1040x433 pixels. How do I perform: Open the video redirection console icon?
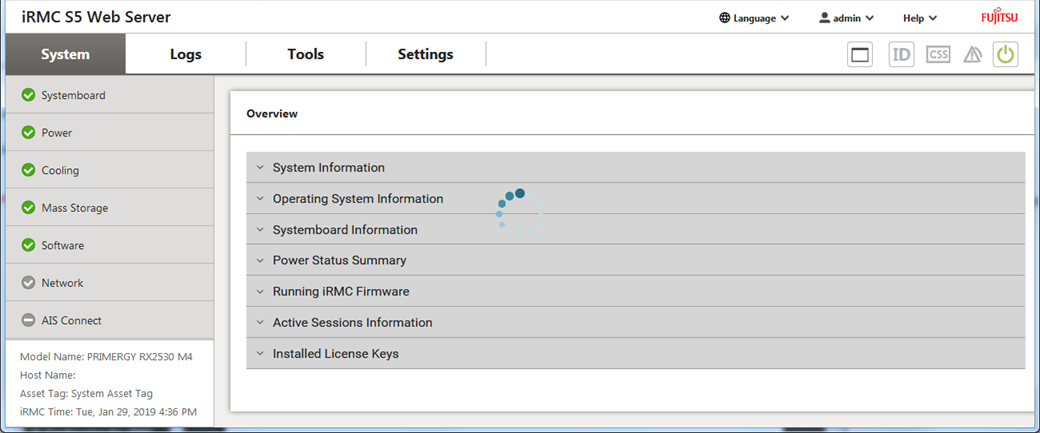click(860, 55)
